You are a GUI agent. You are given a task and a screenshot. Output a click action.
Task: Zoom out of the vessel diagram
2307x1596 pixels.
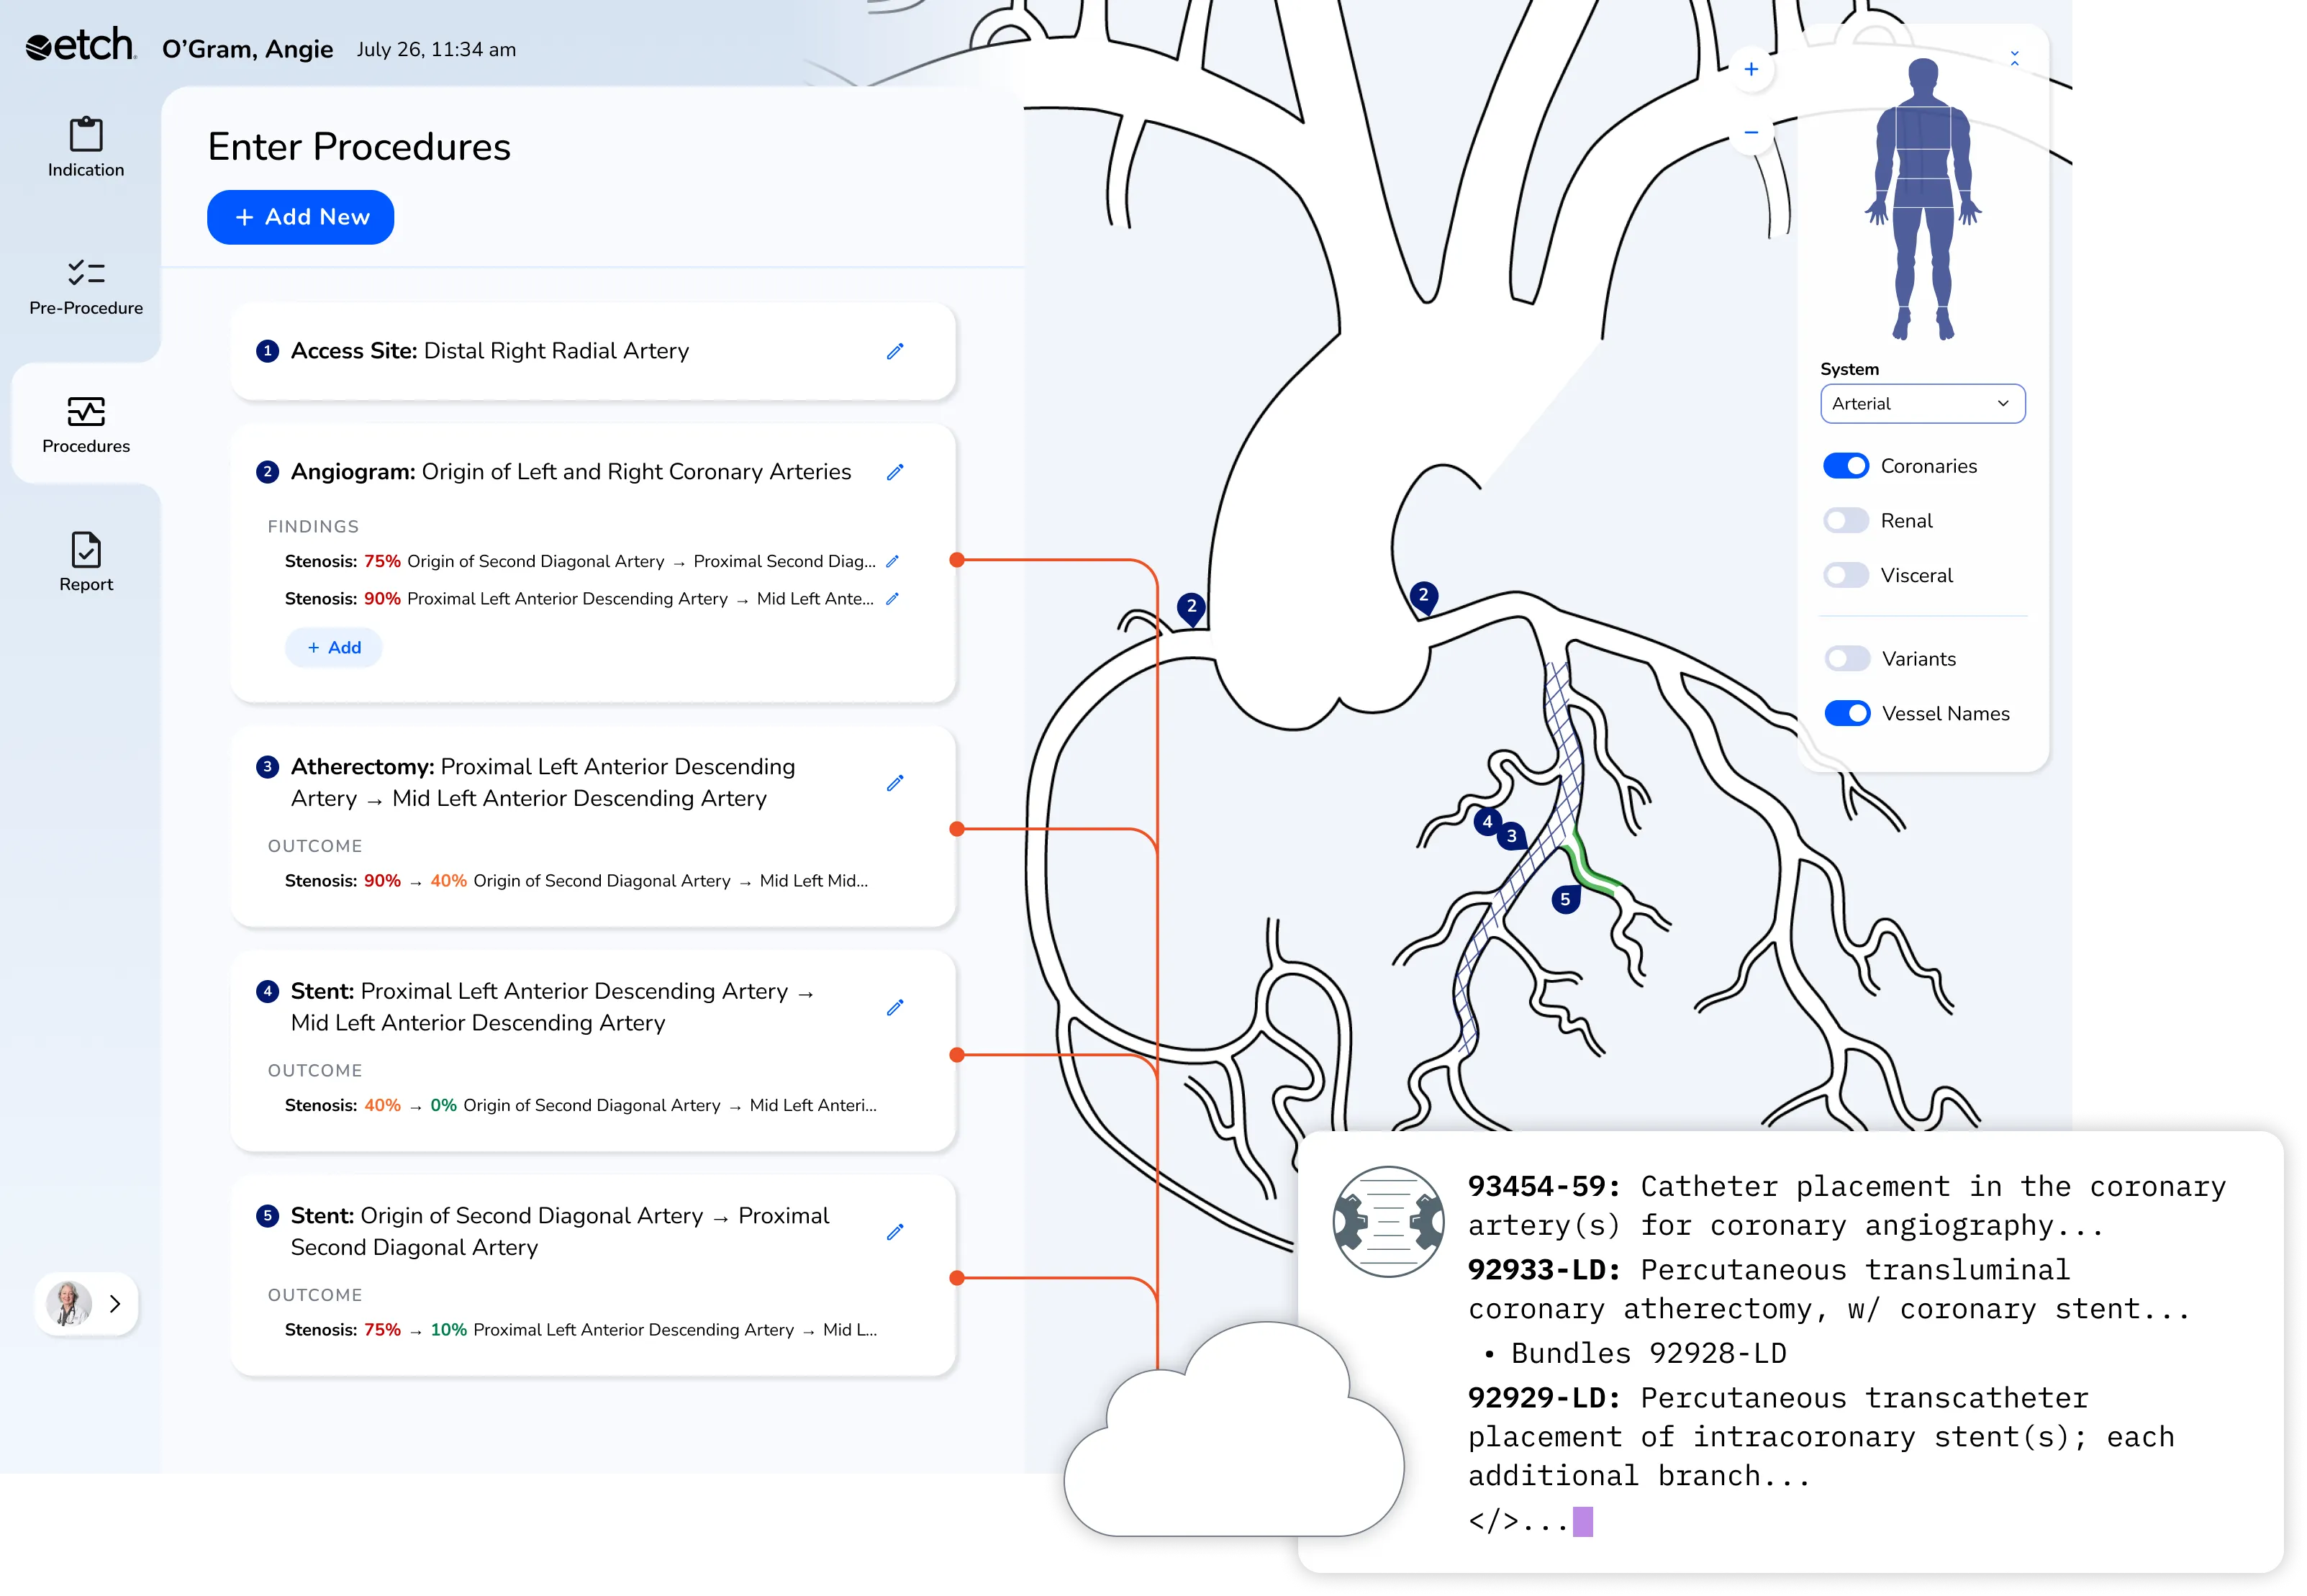coord(1751,133)
